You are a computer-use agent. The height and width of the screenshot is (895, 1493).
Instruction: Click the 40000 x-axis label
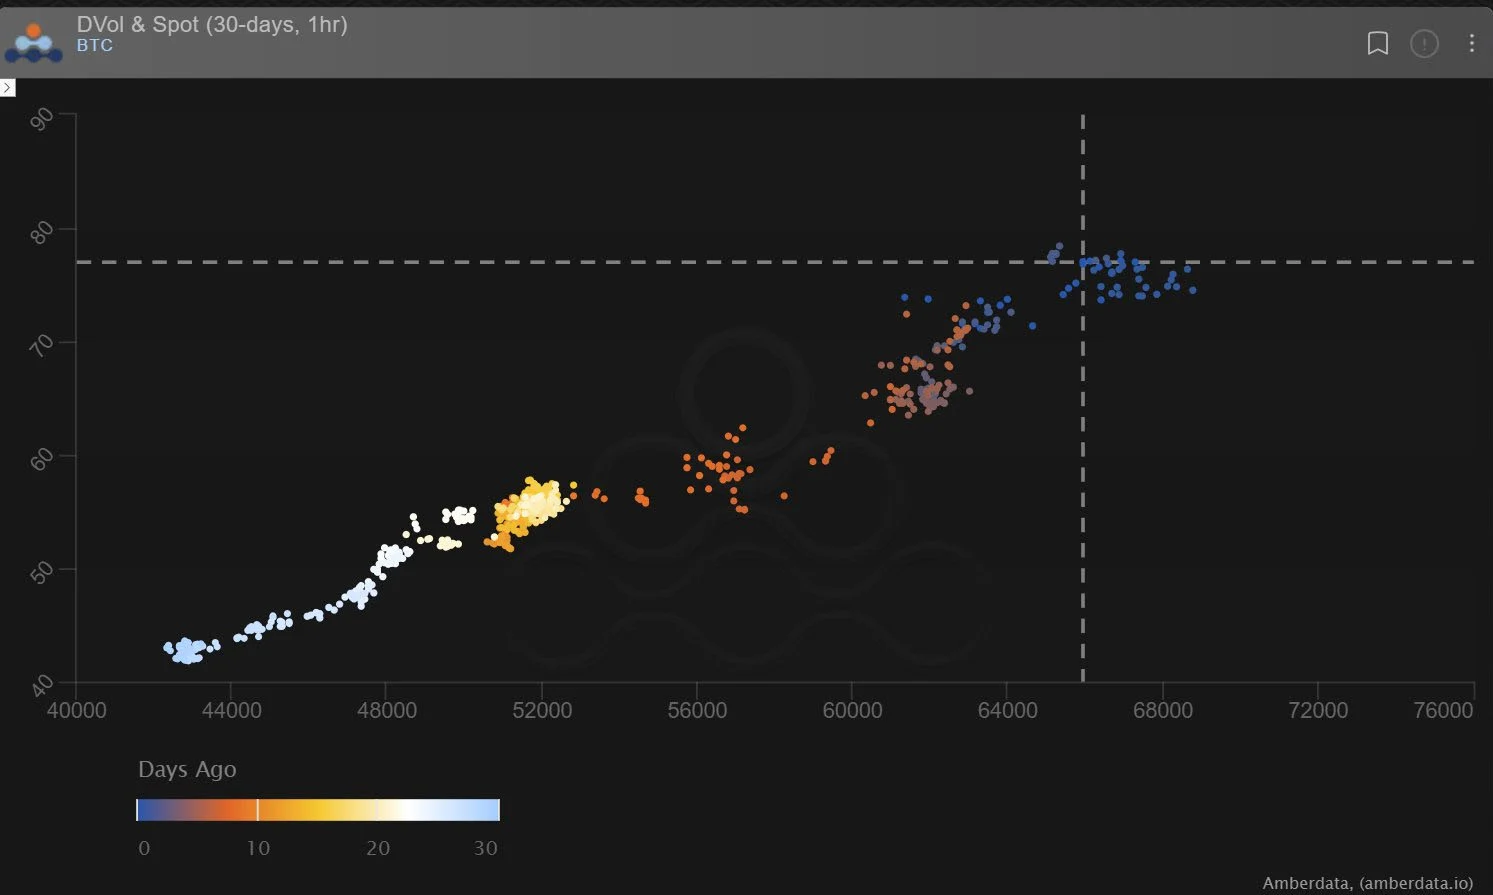(x=76, y=710)
